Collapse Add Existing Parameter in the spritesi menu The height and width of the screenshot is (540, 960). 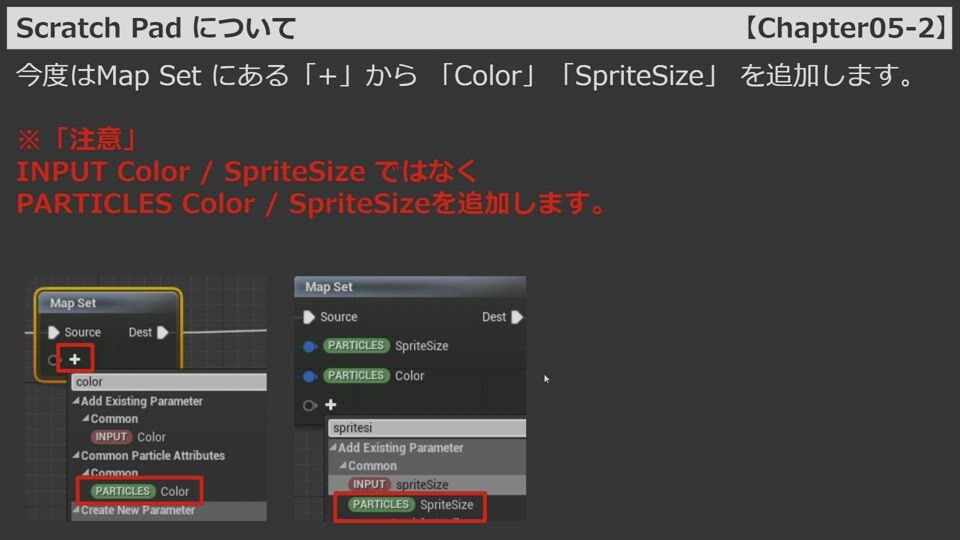[x=333, y=448]
